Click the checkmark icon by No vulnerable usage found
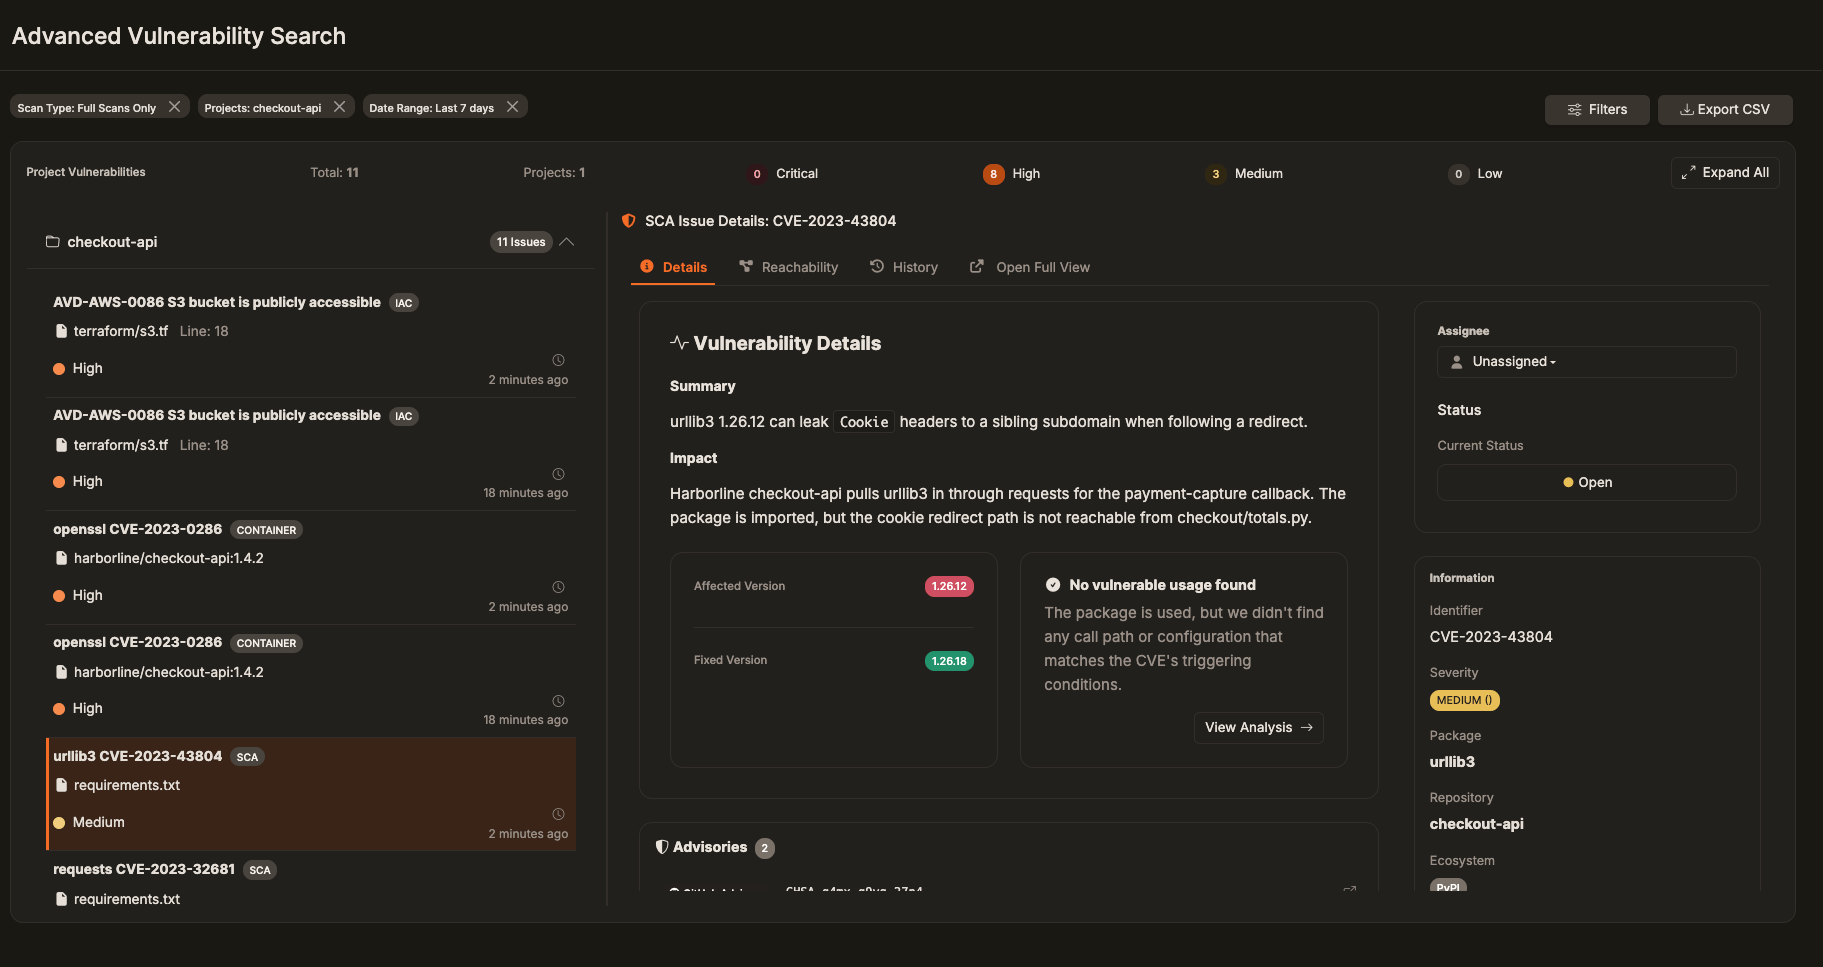Screen dimensions: 1823x967 (1053, 585)
